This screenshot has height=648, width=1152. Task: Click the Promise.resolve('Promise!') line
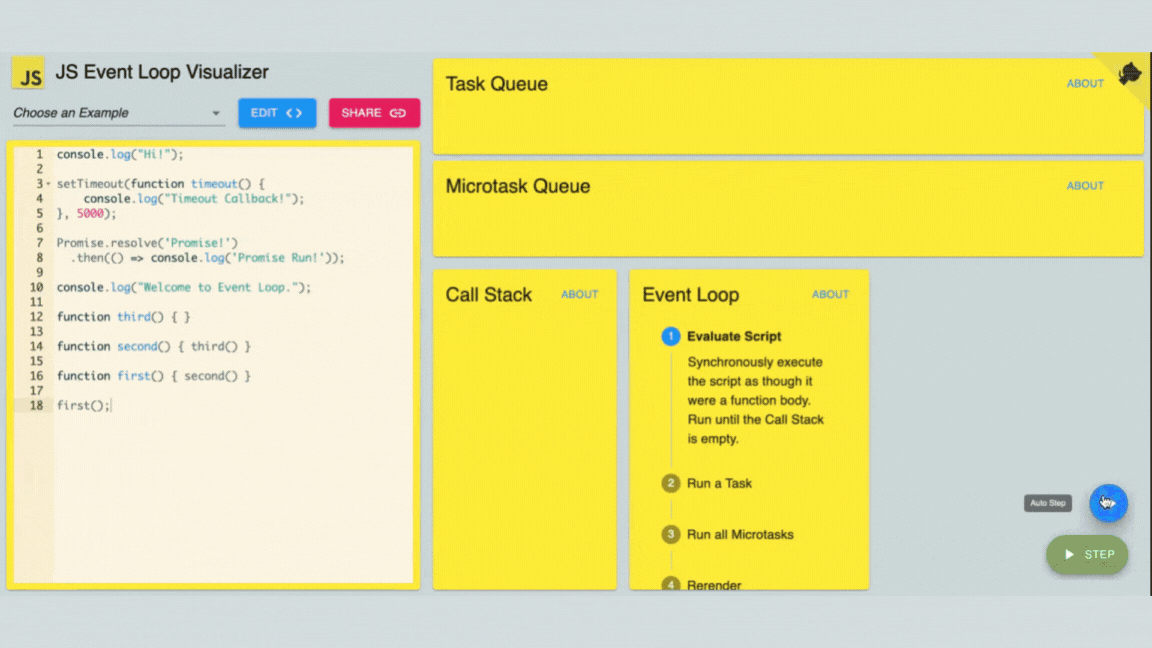tap(147, 243)
